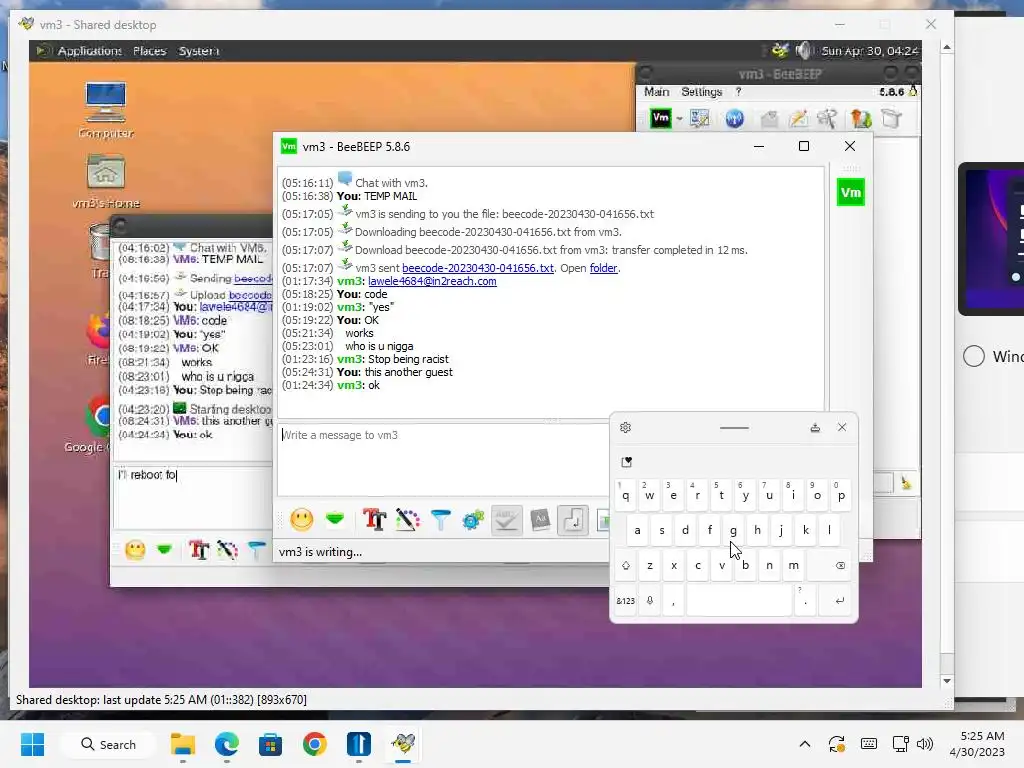The image size is (1024, 768).
Task: Tap the microphone dictation key
Action: pos(650,601)
